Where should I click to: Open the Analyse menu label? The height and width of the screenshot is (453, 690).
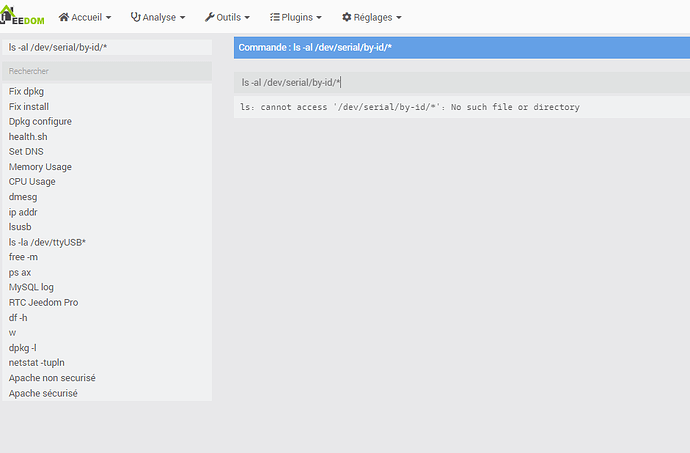point(159,17)
